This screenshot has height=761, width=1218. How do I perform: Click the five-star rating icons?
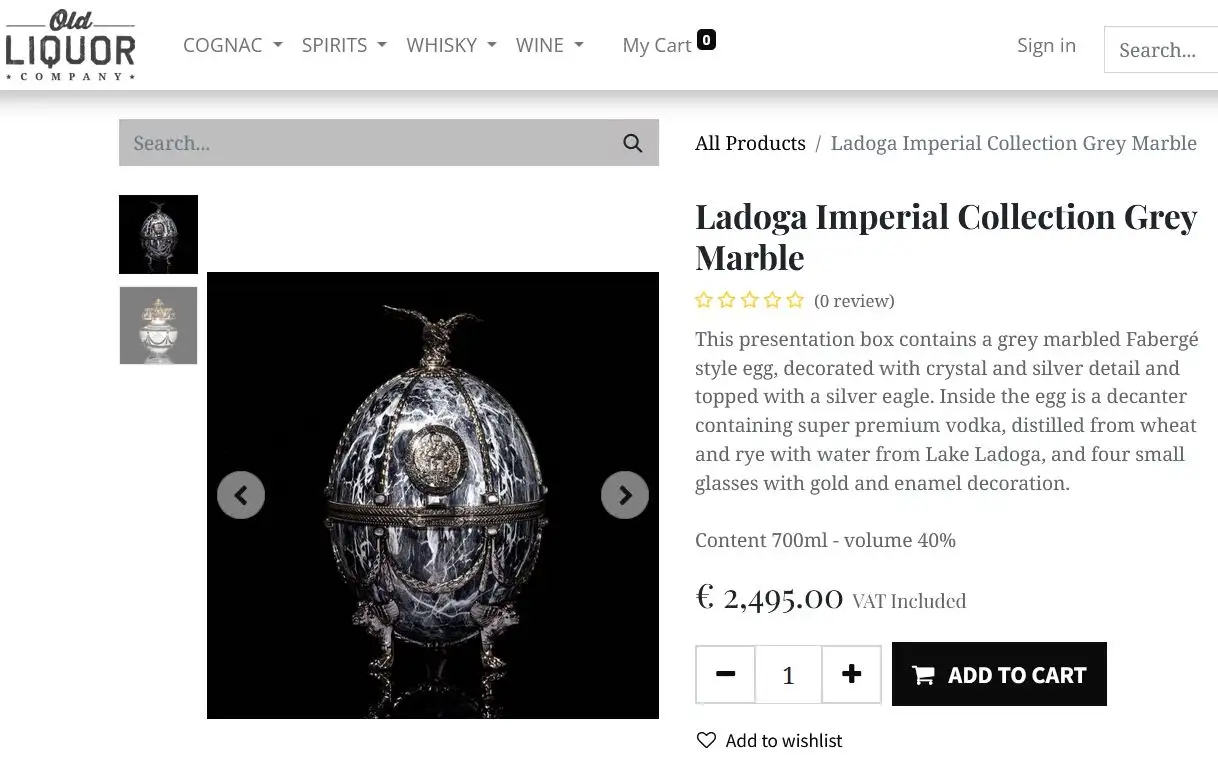750,300
